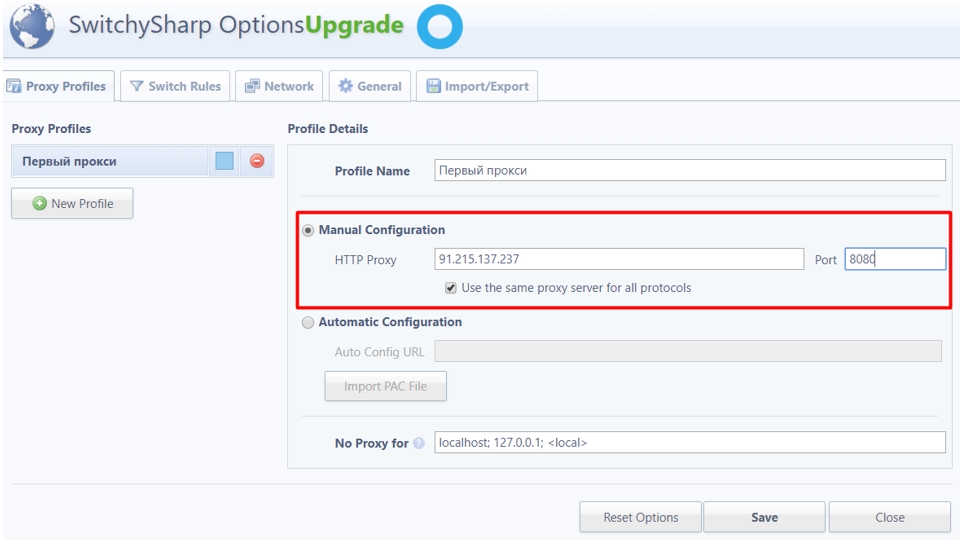Toggle Use the same proxy server checkbox

[451, 288]
